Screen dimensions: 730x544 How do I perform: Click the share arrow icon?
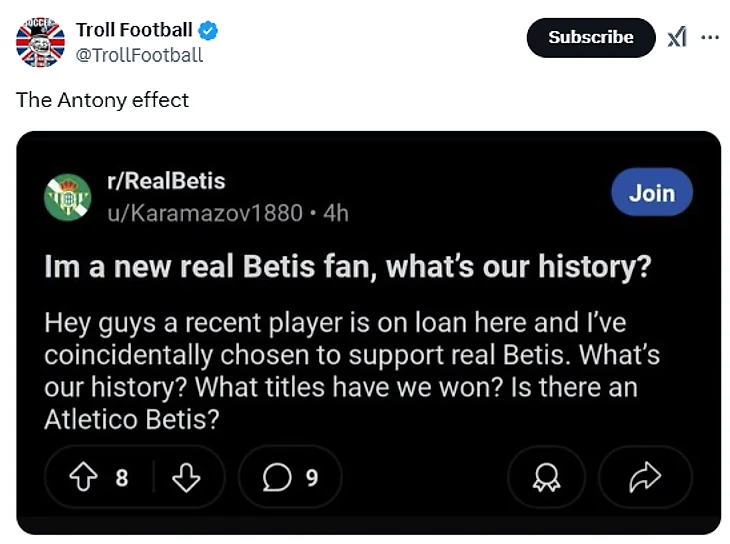pos(645,478)
